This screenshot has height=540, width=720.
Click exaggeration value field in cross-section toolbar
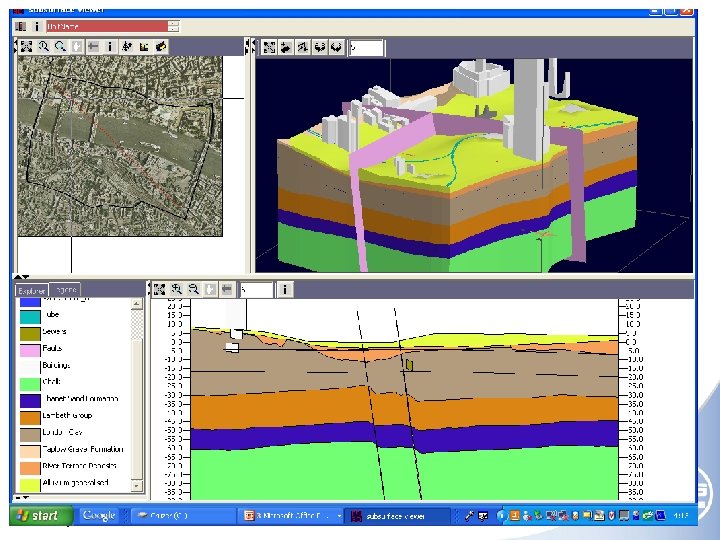point(256,289)
